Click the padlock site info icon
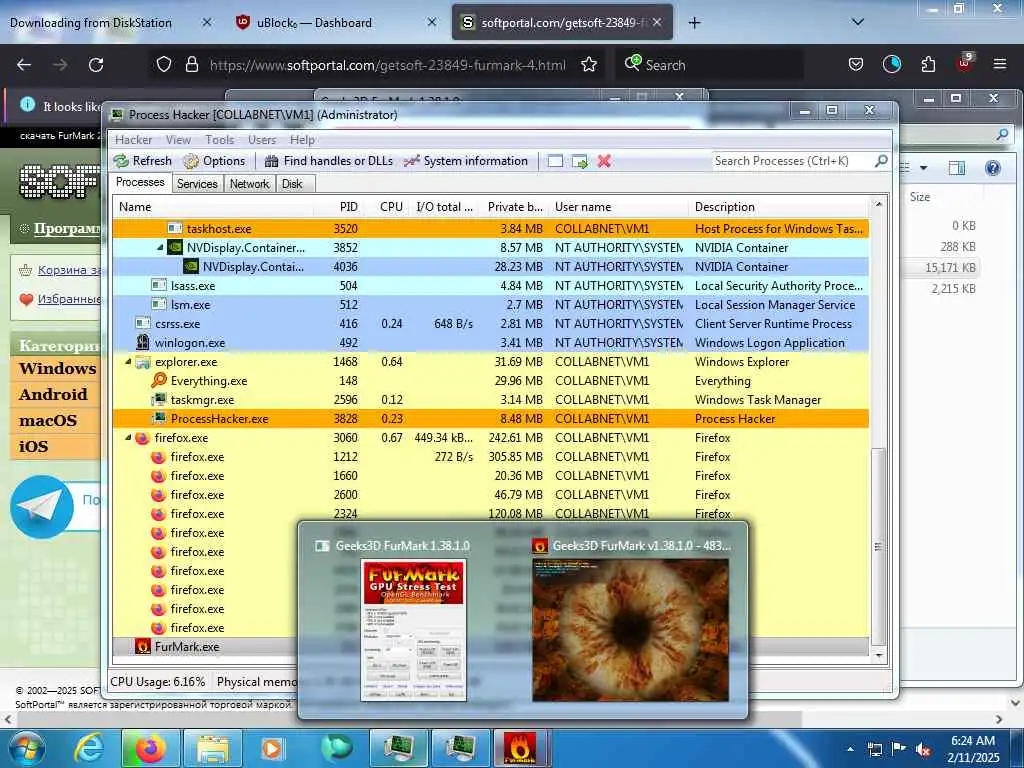The height and width of the screenshot is (768, 1024). [191, 65]
